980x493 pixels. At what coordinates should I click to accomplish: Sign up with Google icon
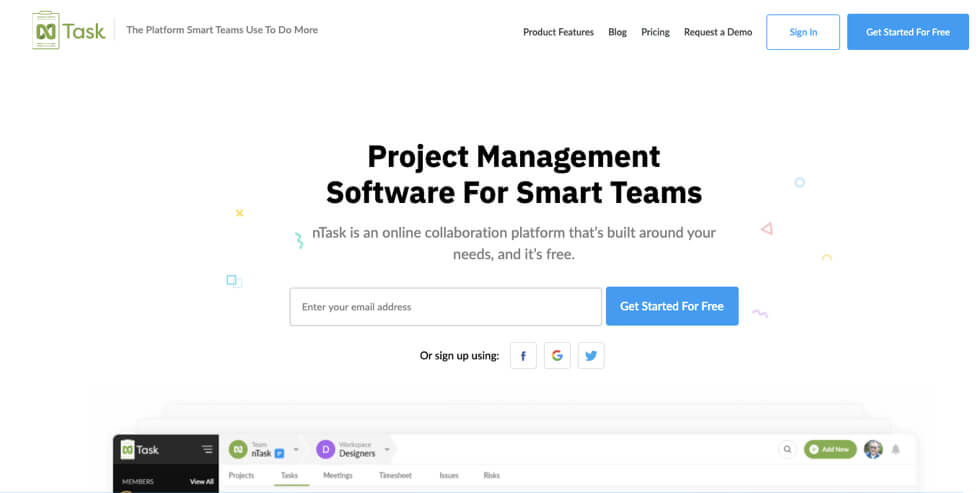(557, 356)
